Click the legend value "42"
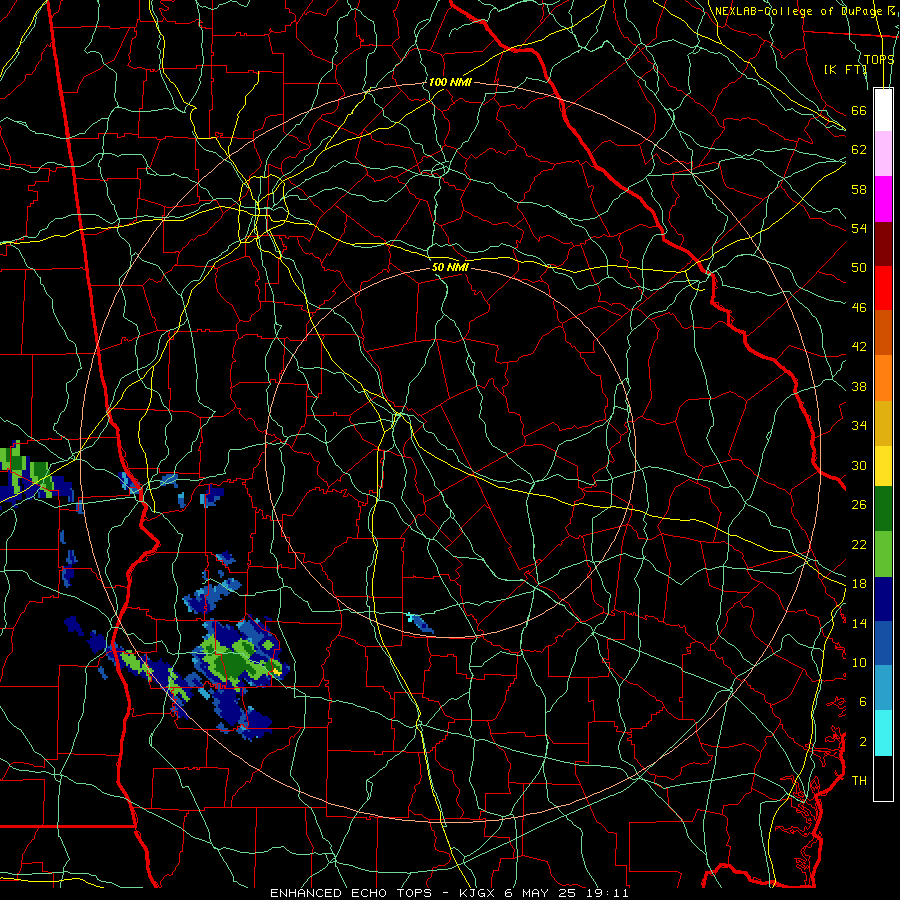 [x=859, y=347]
